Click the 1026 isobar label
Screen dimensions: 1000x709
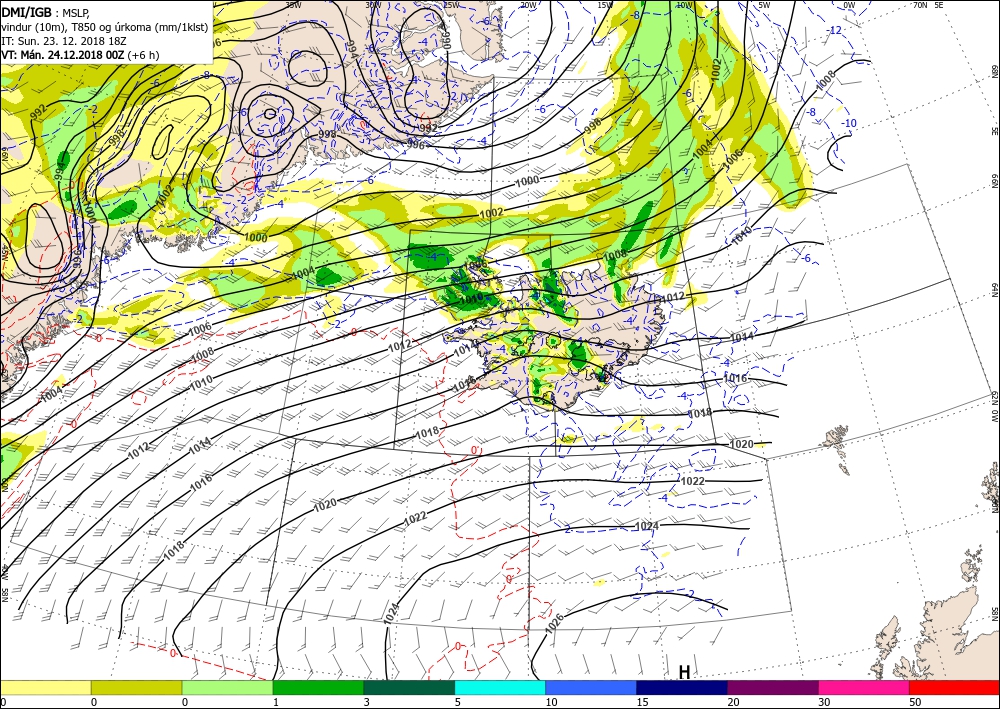554,624
